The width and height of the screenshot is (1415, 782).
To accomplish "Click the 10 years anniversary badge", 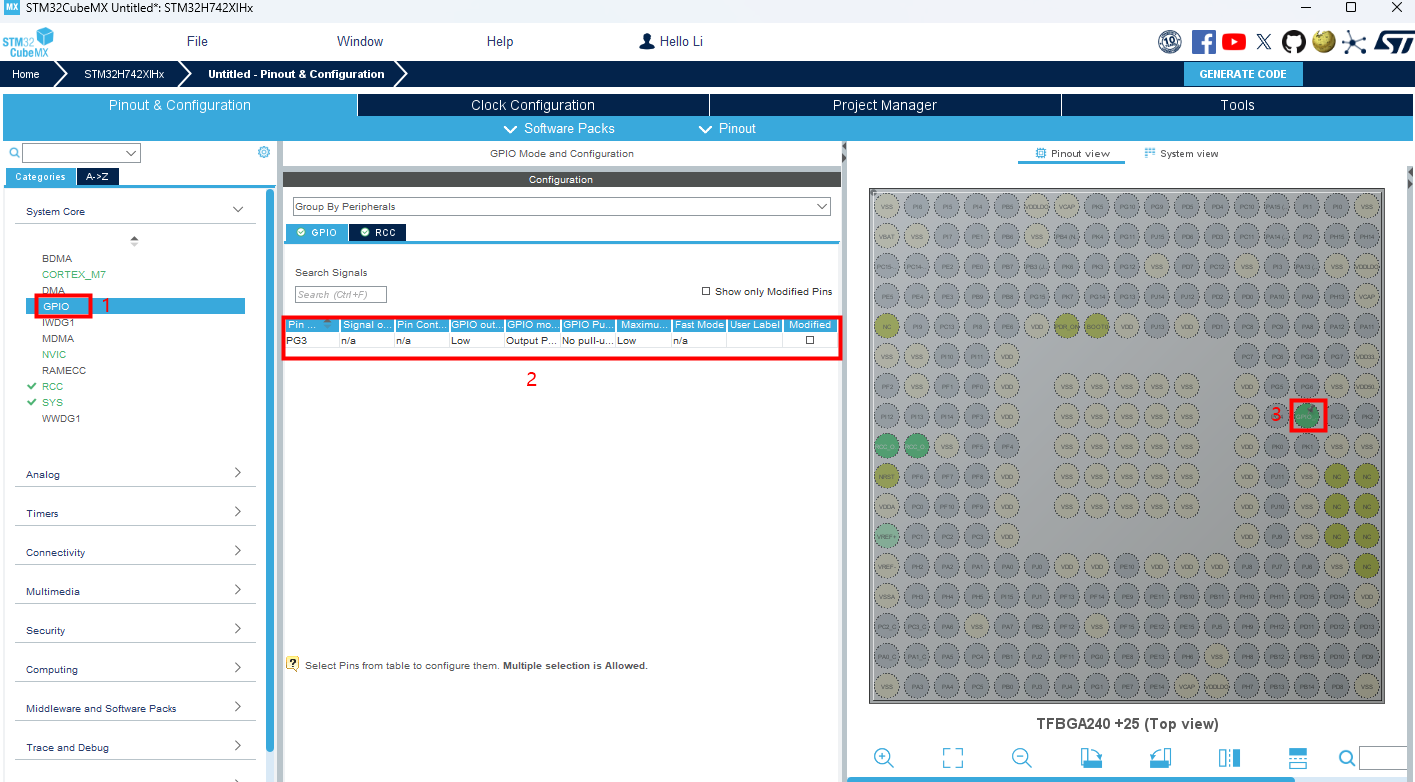I will [1170, 41].
